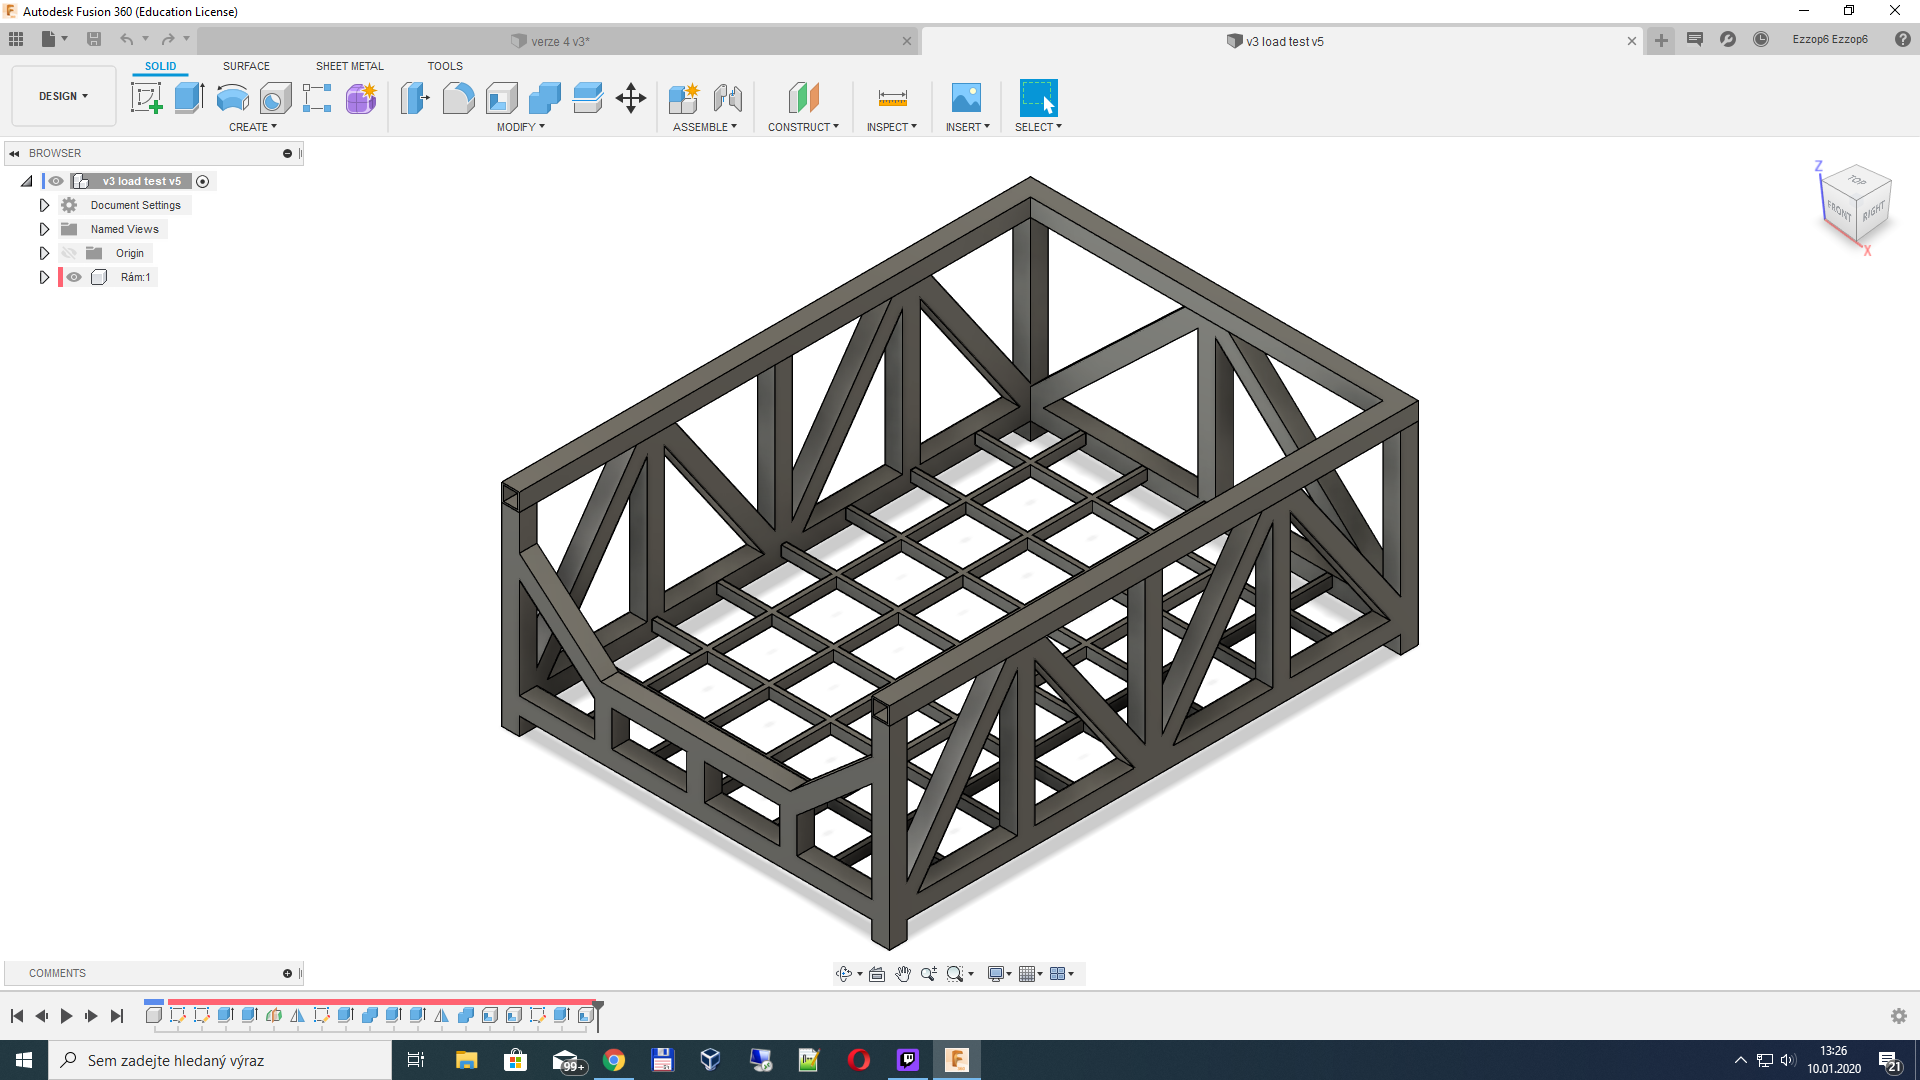1920x1080 pixels.
Task: Open the Measure tool
Action: 892,98
